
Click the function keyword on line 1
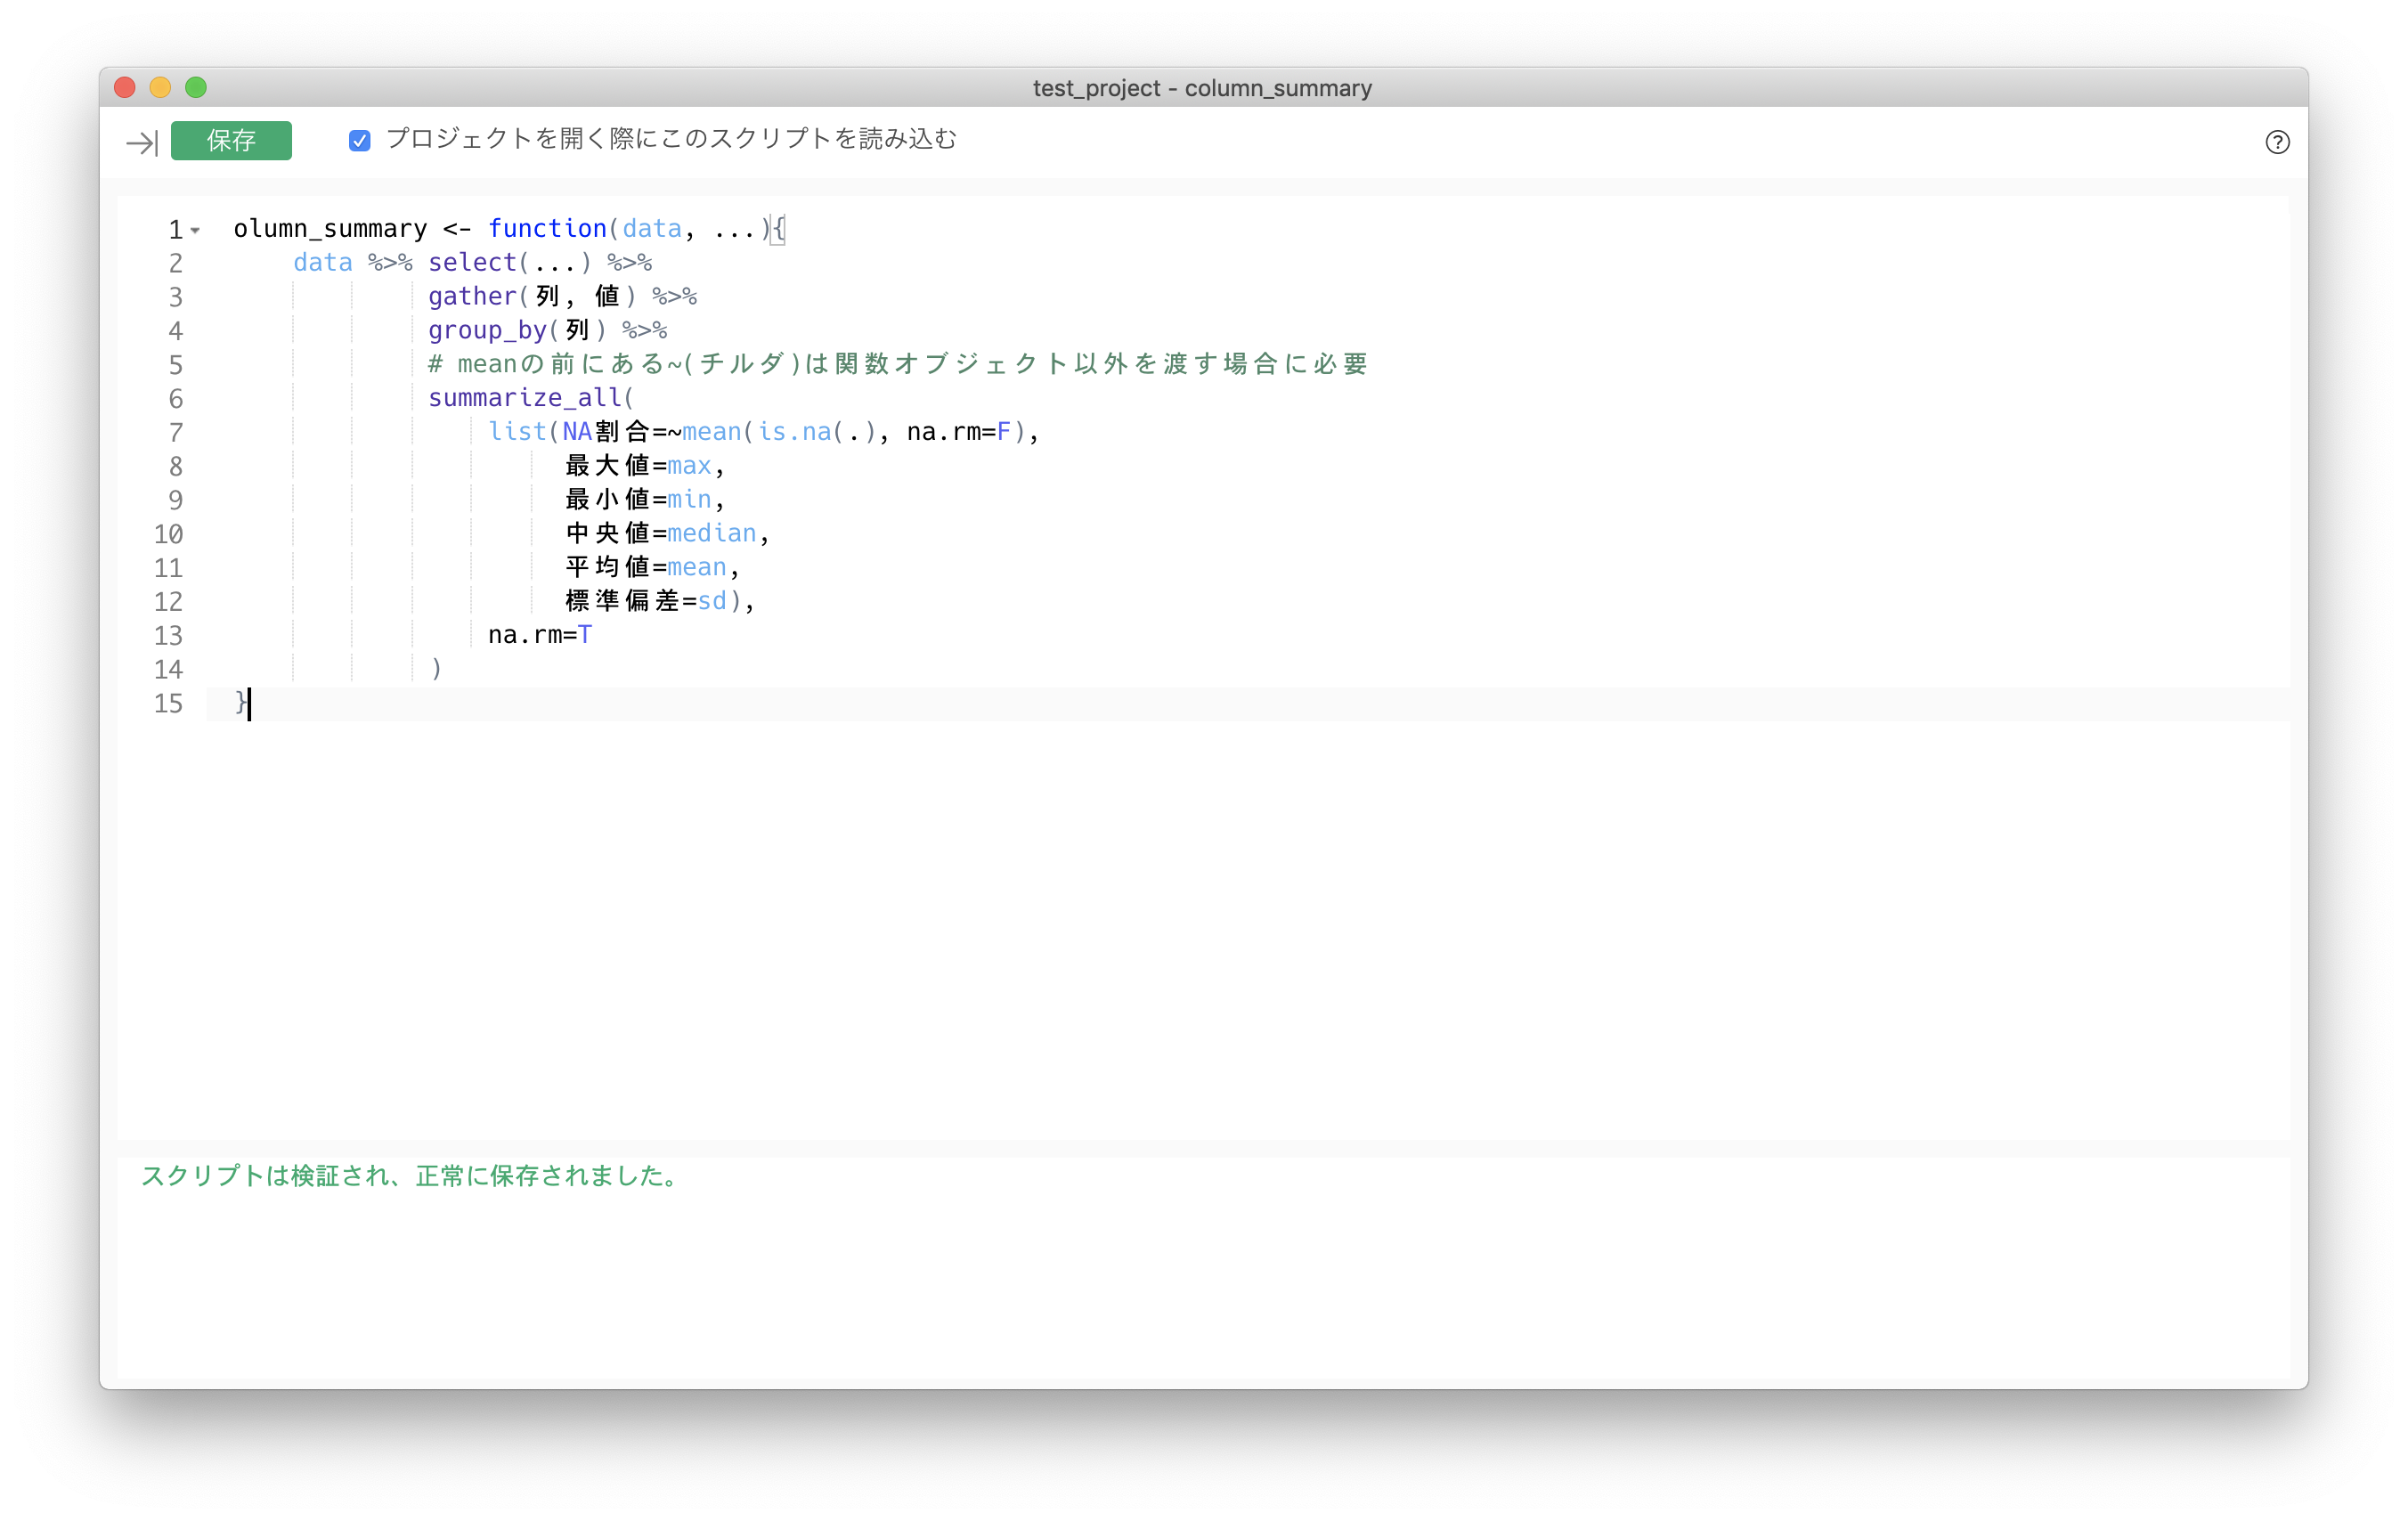tap(547, 229)
